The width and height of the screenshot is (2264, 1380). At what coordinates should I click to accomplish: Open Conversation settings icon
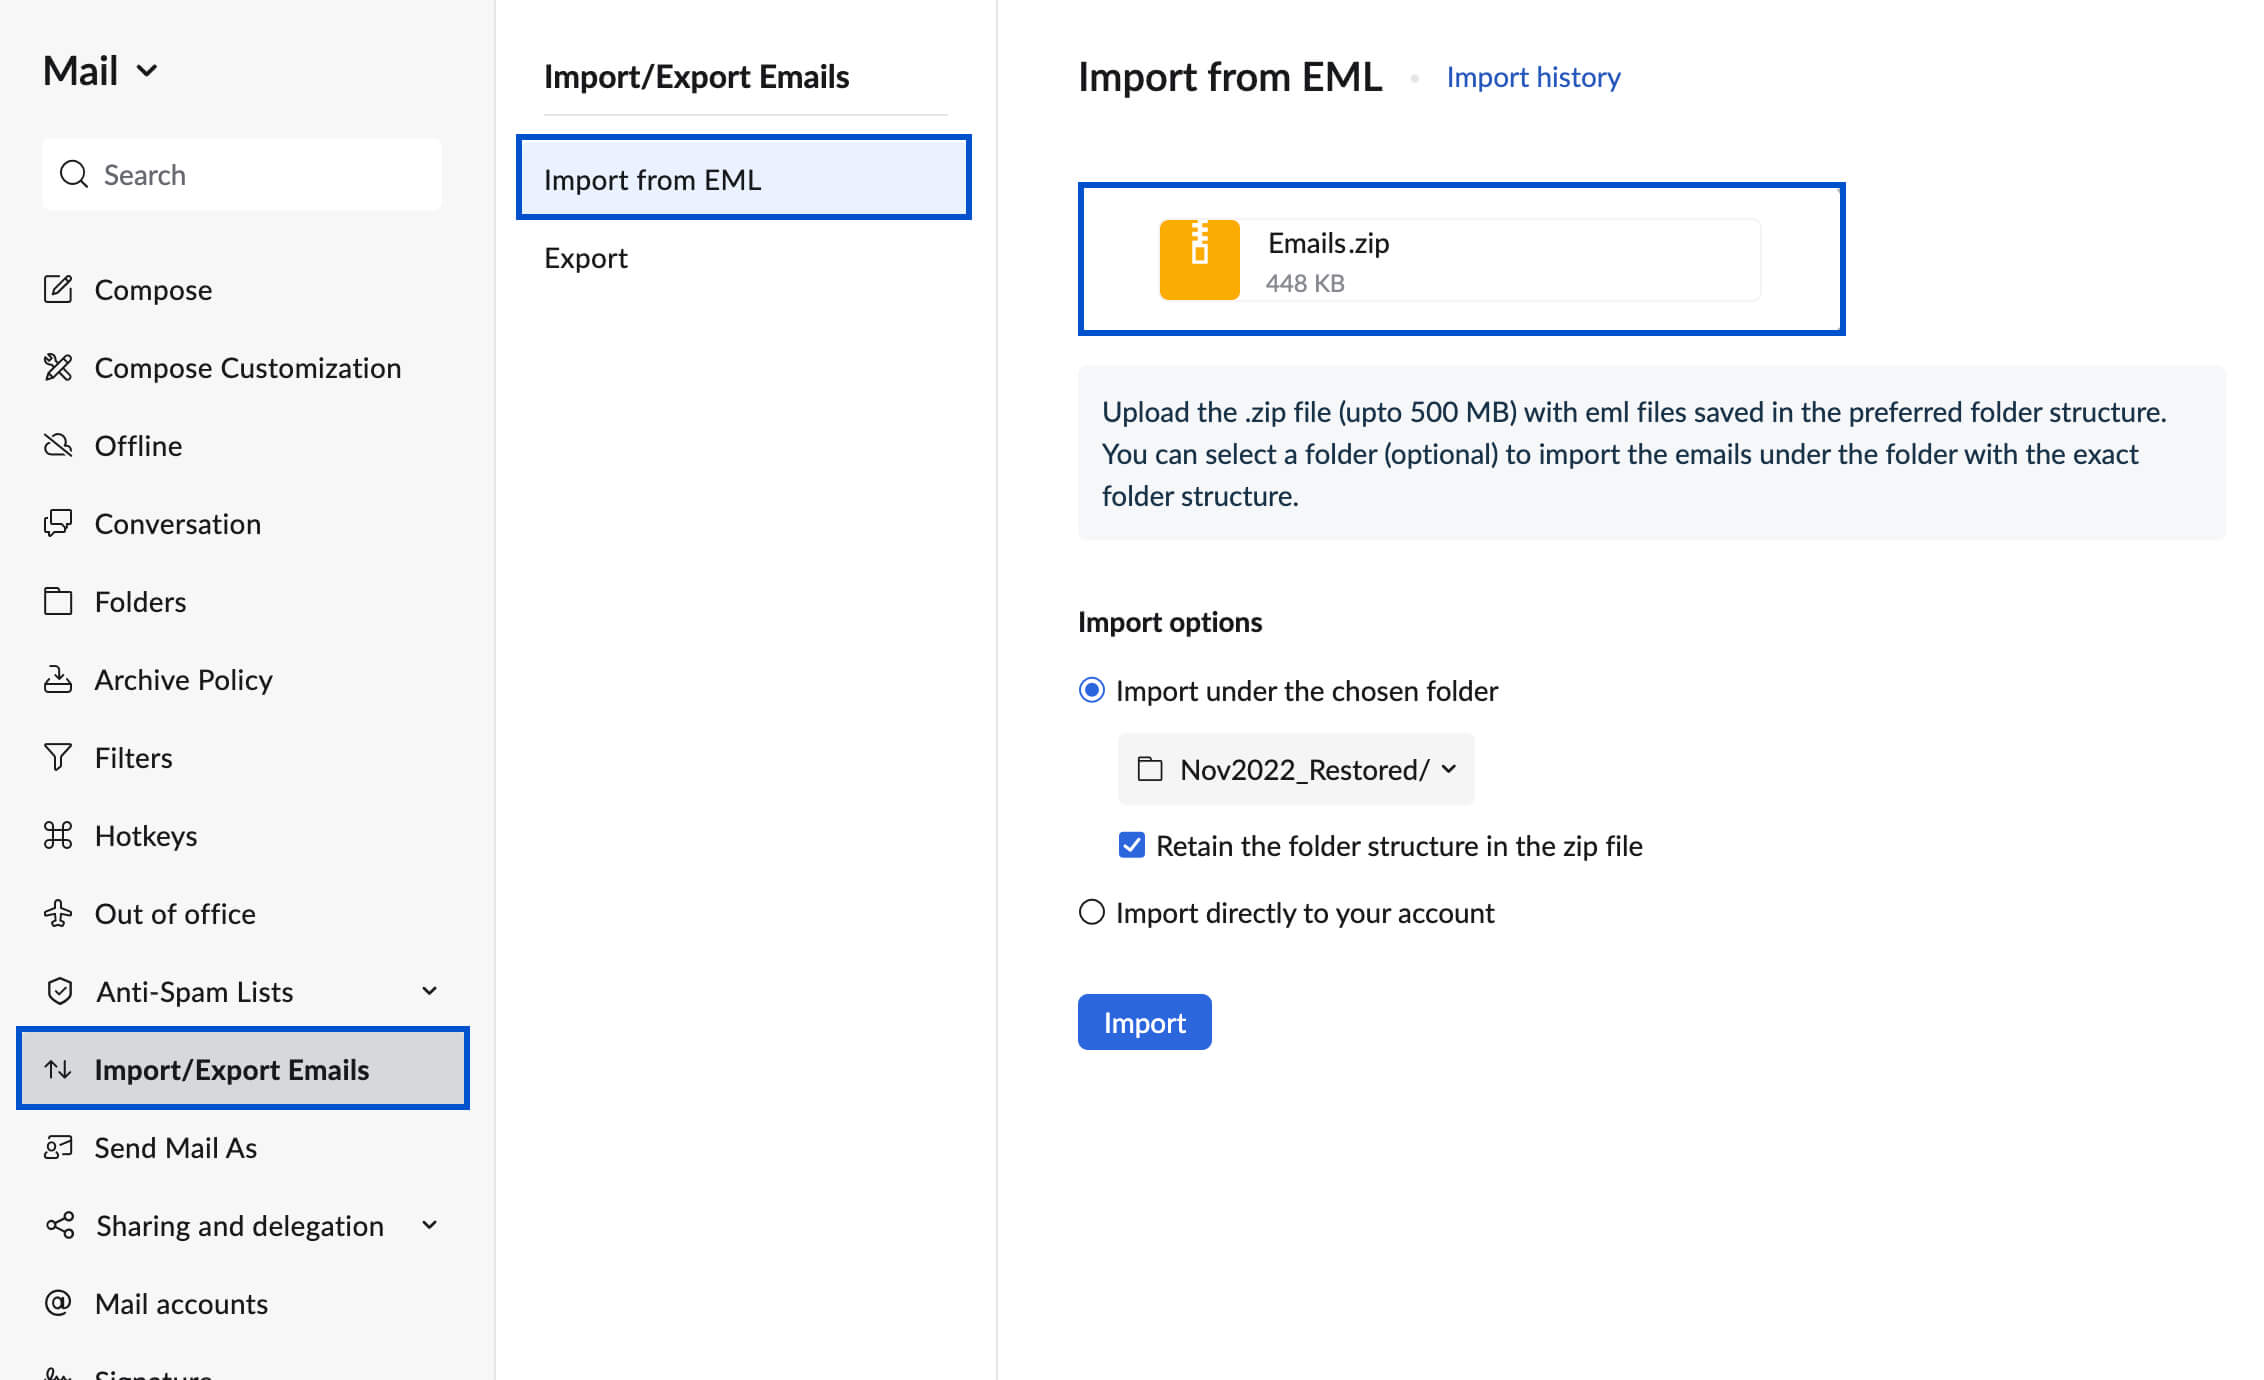click(x=60, y=523)
